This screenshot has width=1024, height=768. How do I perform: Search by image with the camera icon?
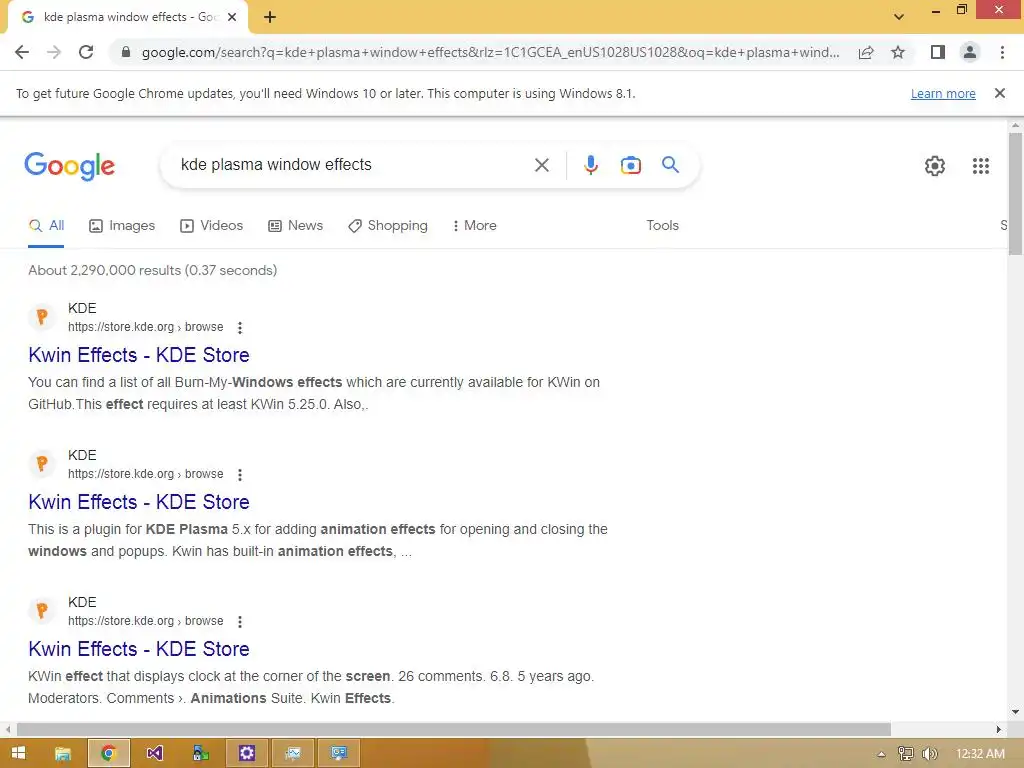click(630, 165)
